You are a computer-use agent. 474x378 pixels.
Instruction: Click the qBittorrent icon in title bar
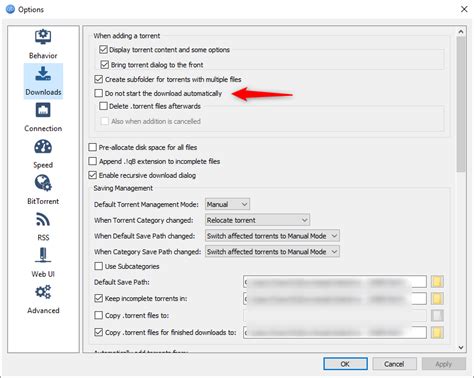(x=10, y=9)
